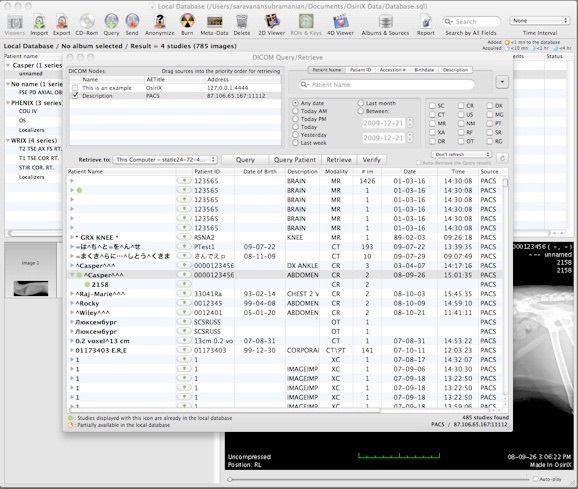Click the Report toolbar icon
The image size is (578, 489).
pyautogui.click(x=426, y=21)
